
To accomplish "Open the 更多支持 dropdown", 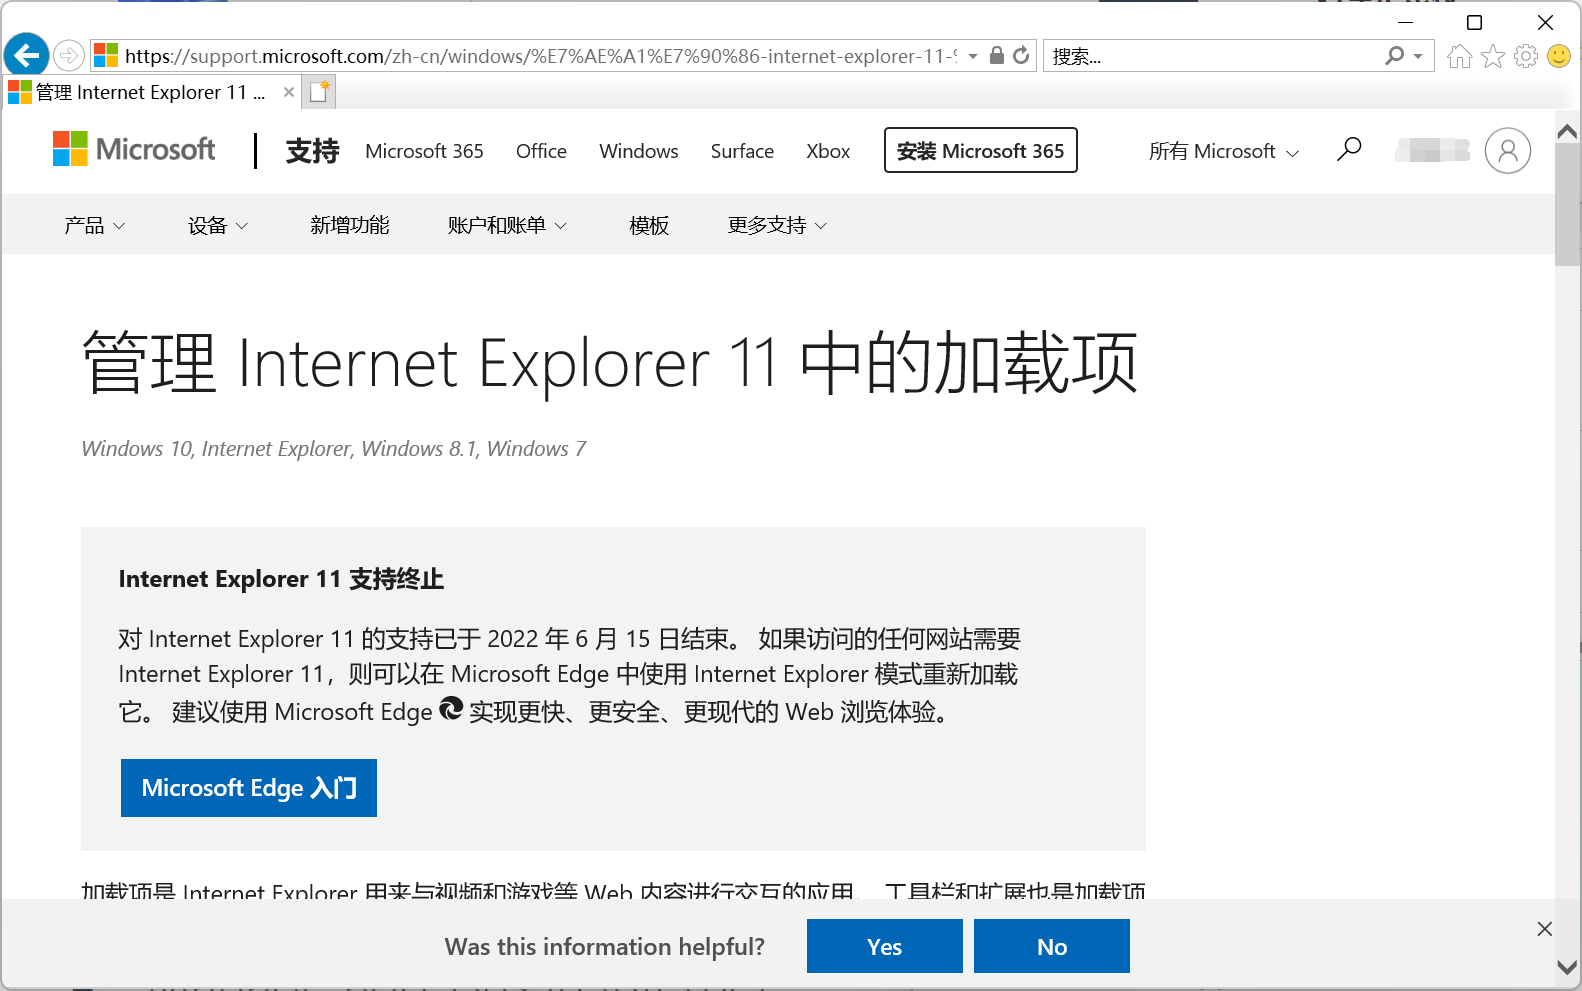I will [x=777, y=226].
